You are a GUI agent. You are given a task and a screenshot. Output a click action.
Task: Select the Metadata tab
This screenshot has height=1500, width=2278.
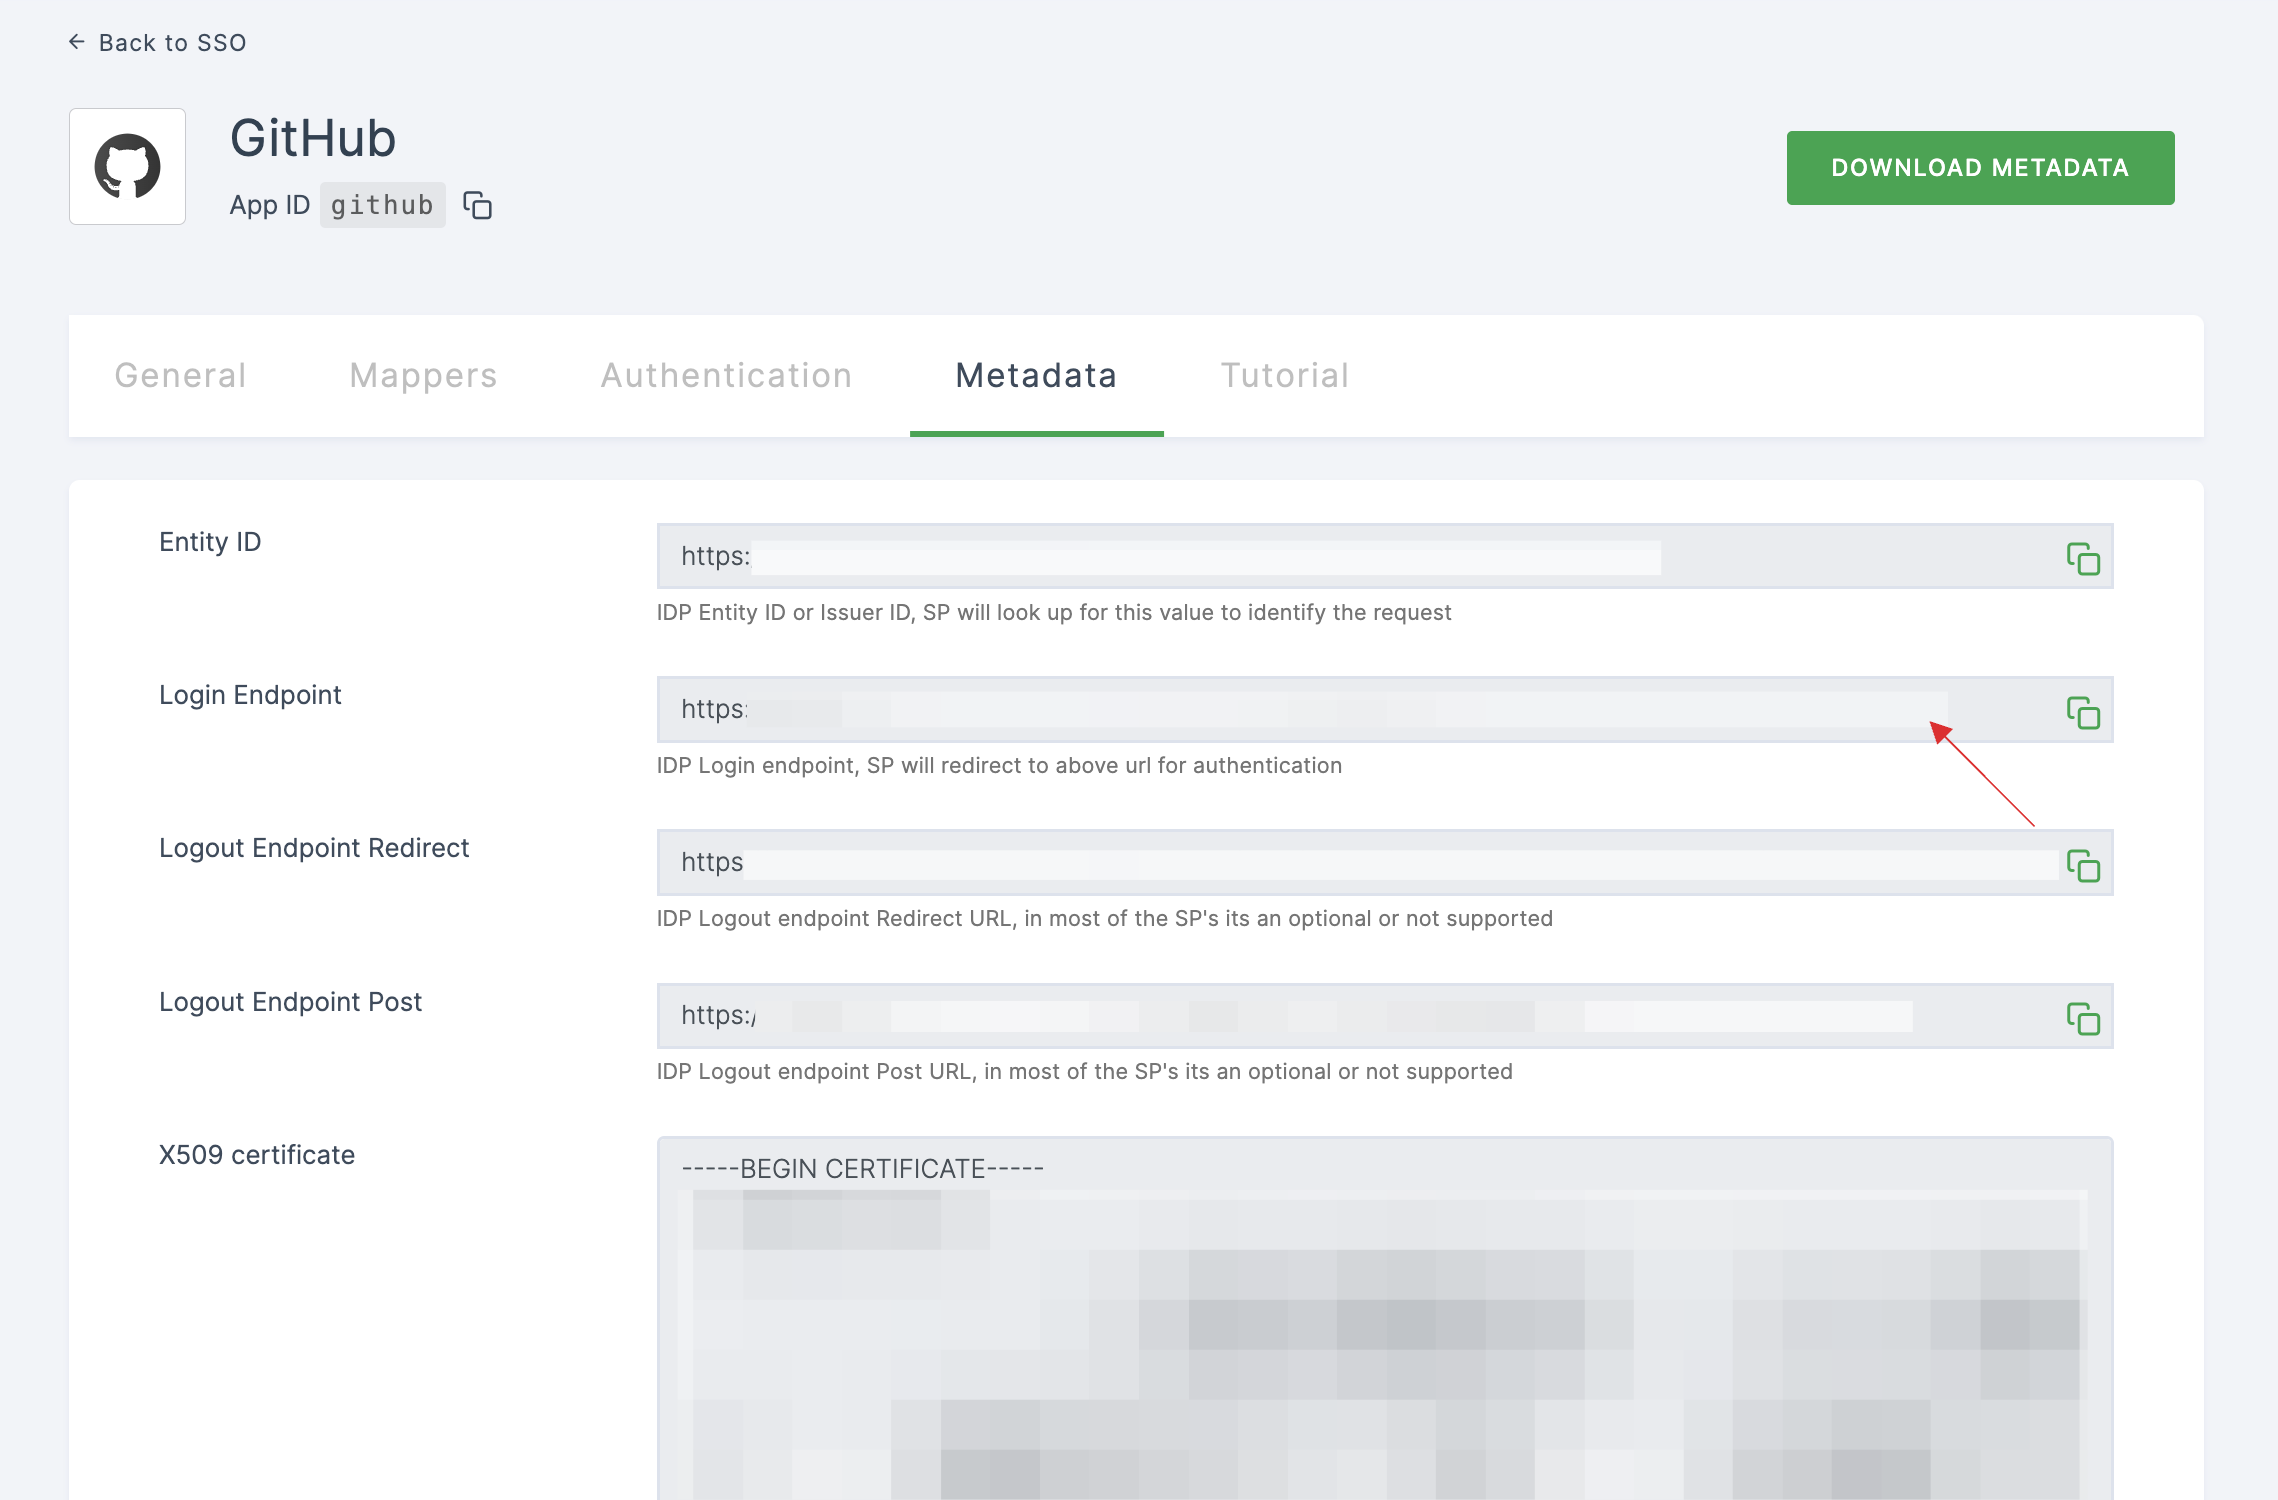click(1036, 375)
